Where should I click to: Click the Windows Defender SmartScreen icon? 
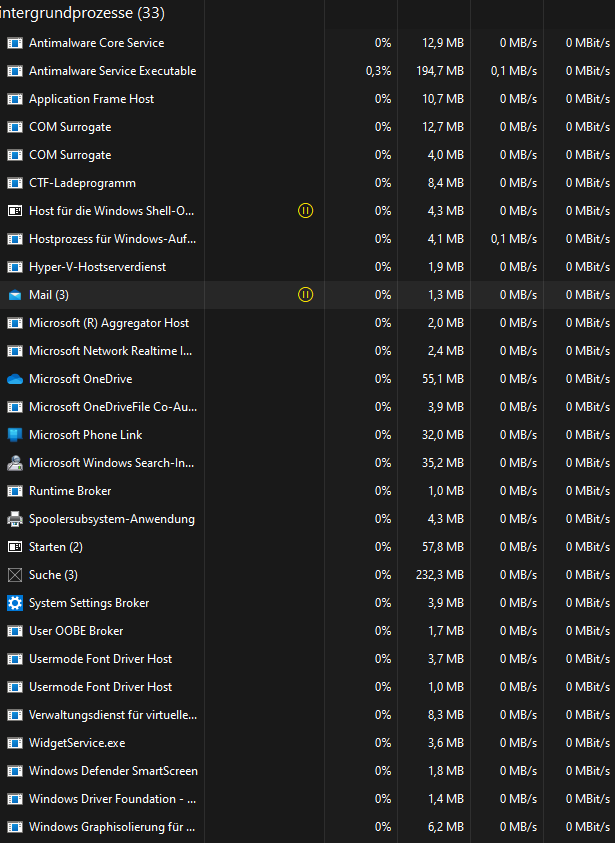point(15,771)
